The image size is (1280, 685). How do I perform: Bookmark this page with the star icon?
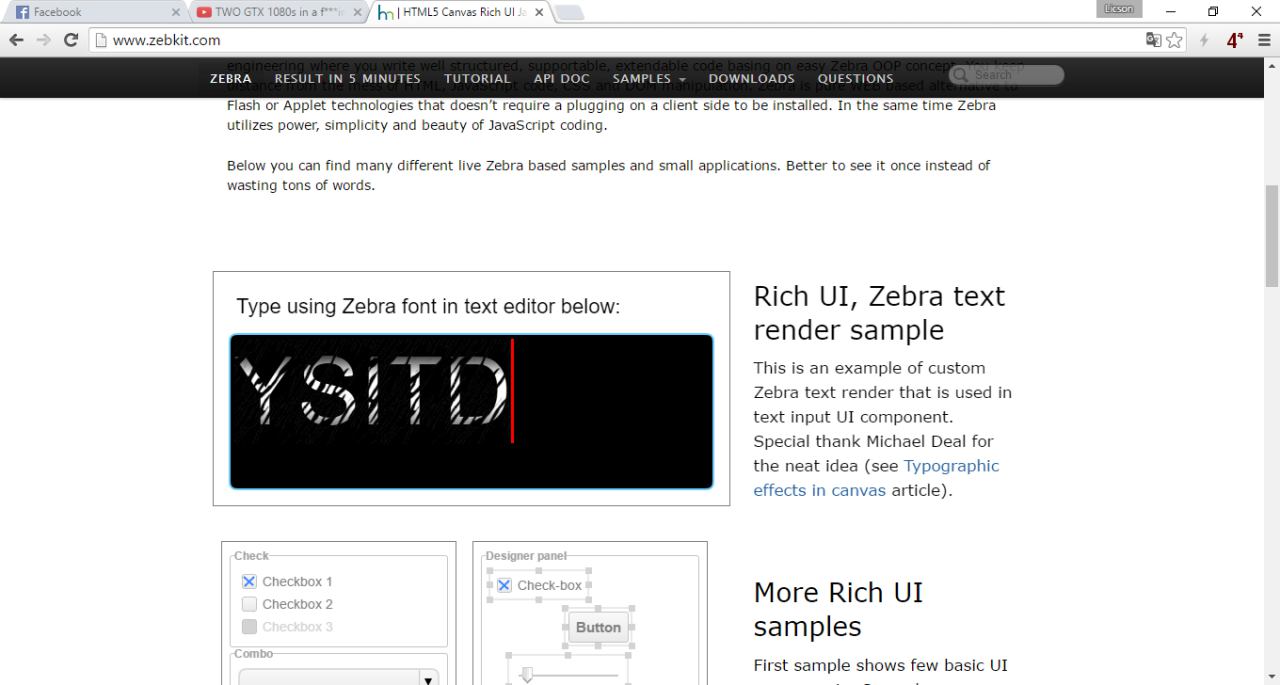pos(1172,41)
